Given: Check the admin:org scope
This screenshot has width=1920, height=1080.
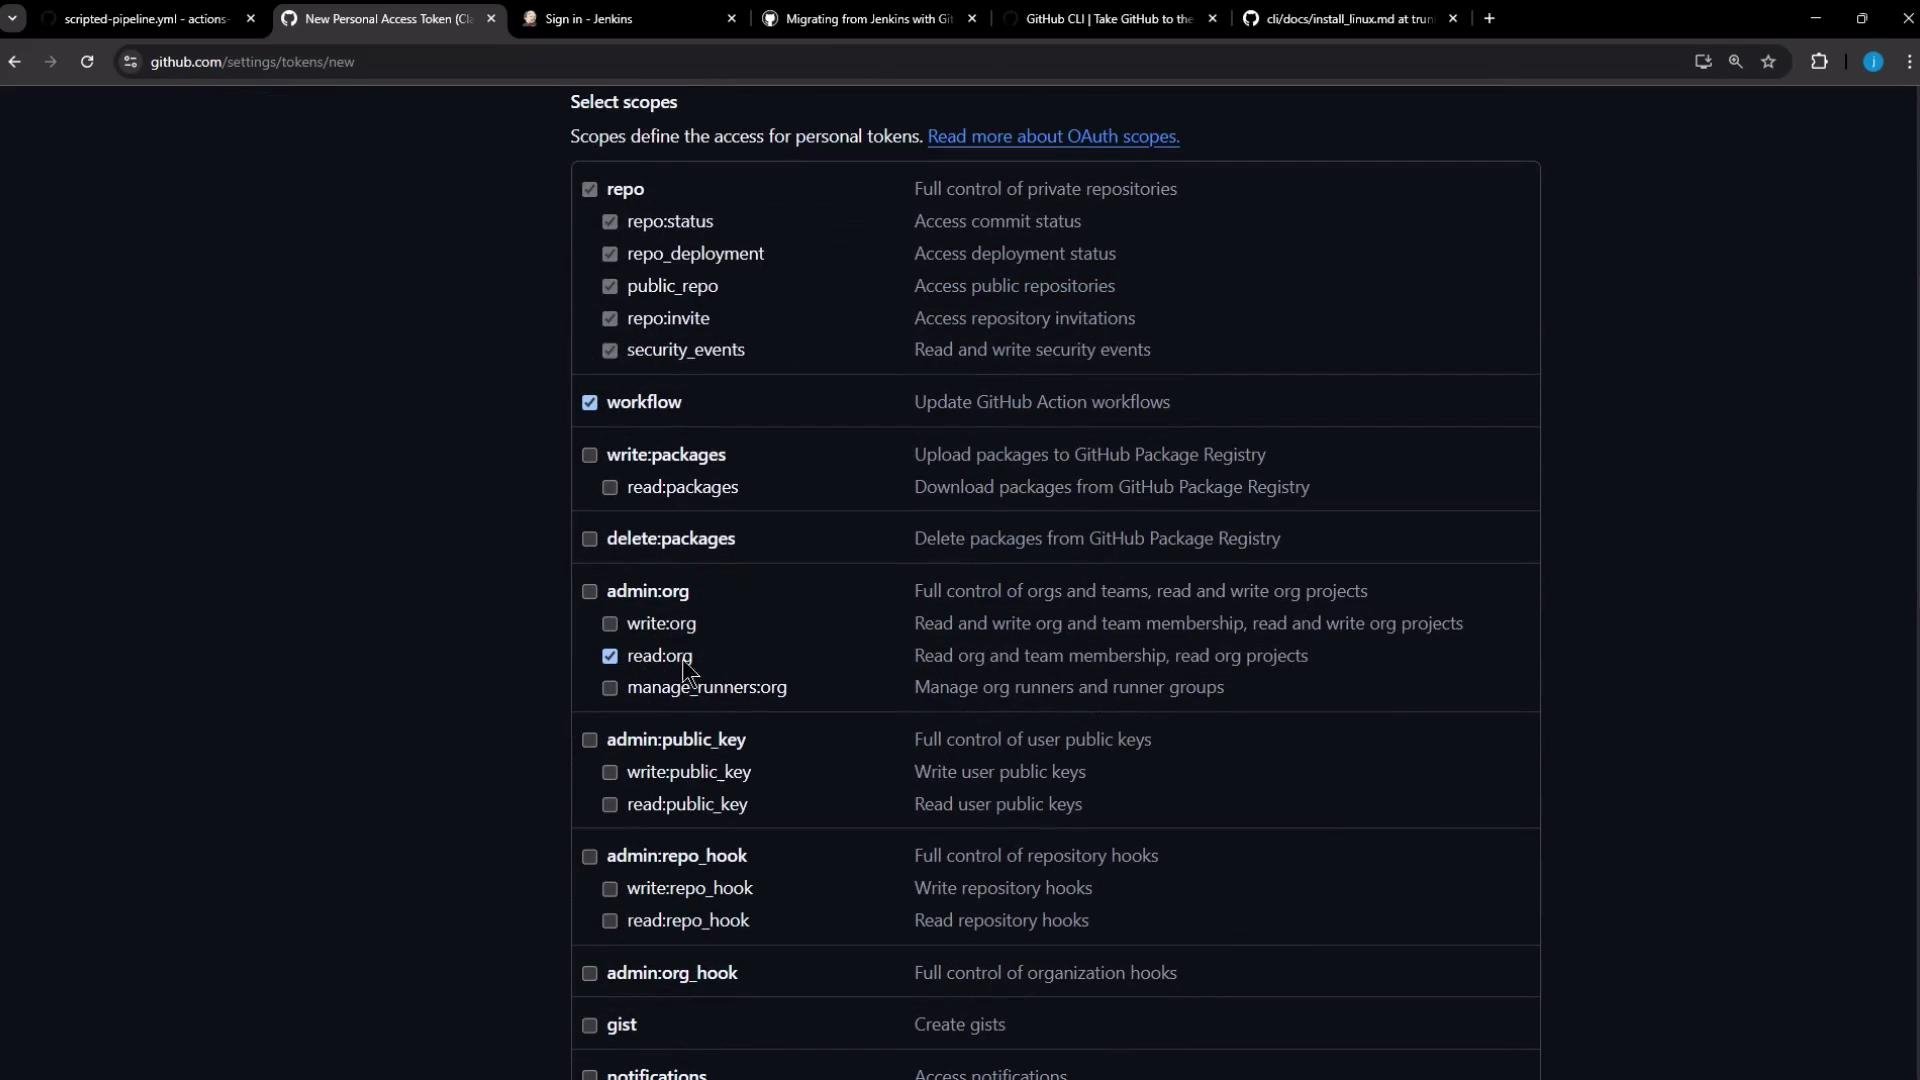Looking at the screenshot, I should coord(589,592).
